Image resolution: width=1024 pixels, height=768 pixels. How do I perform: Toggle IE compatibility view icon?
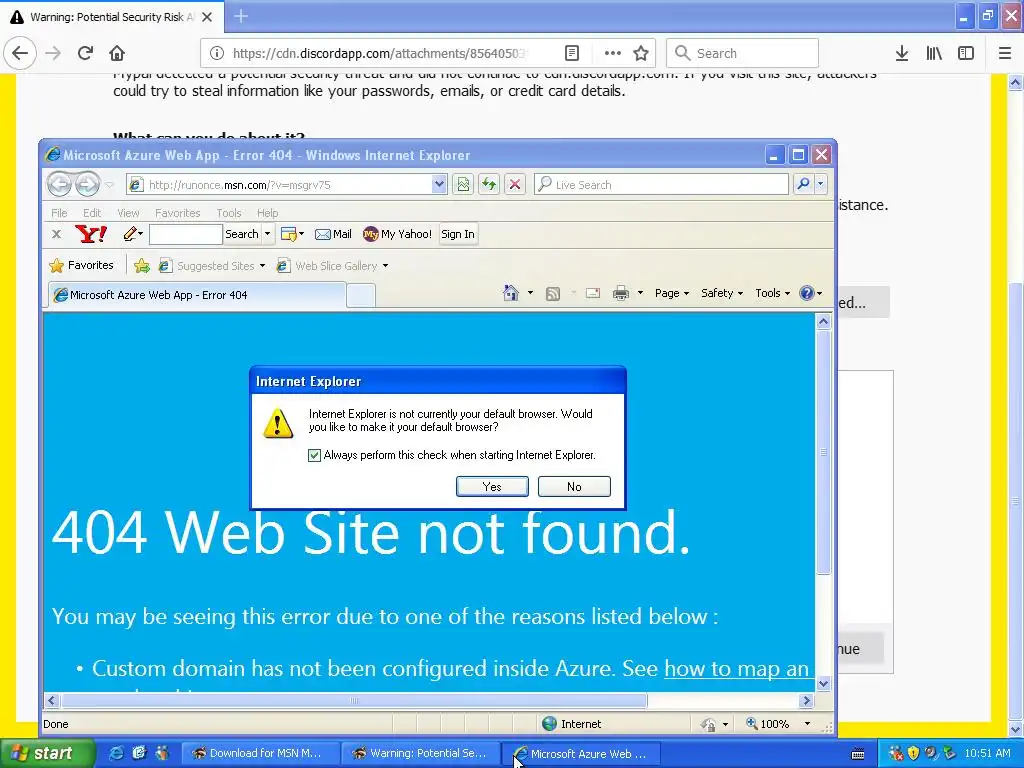coord(463,185)
